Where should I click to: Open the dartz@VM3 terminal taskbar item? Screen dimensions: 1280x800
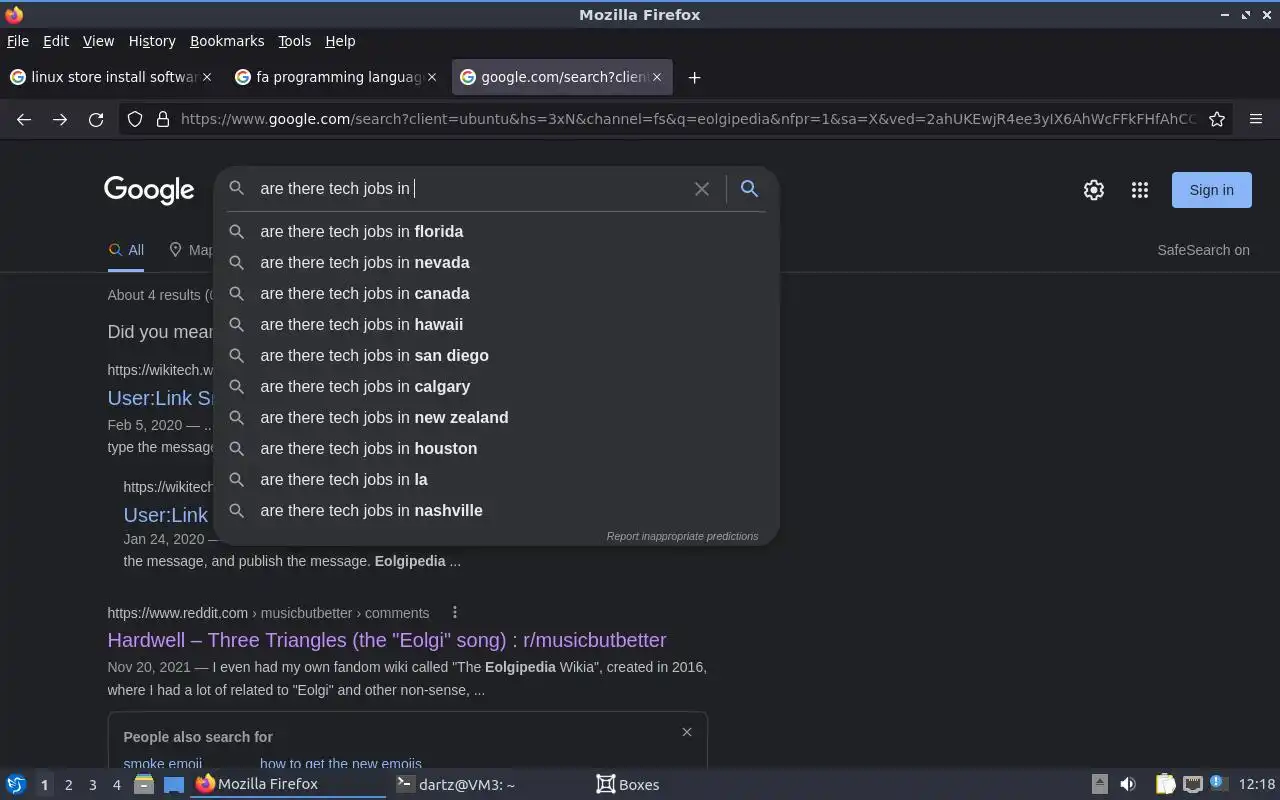(x=486, y=784)
